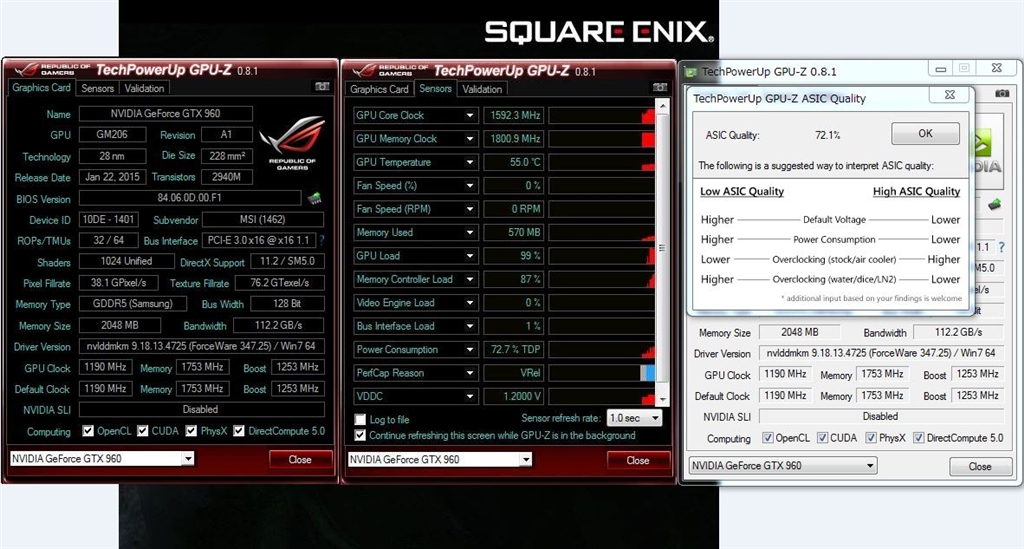Select Sensors tab in middle window
This screenshot has height=549, width=1024.
(435, 88)
